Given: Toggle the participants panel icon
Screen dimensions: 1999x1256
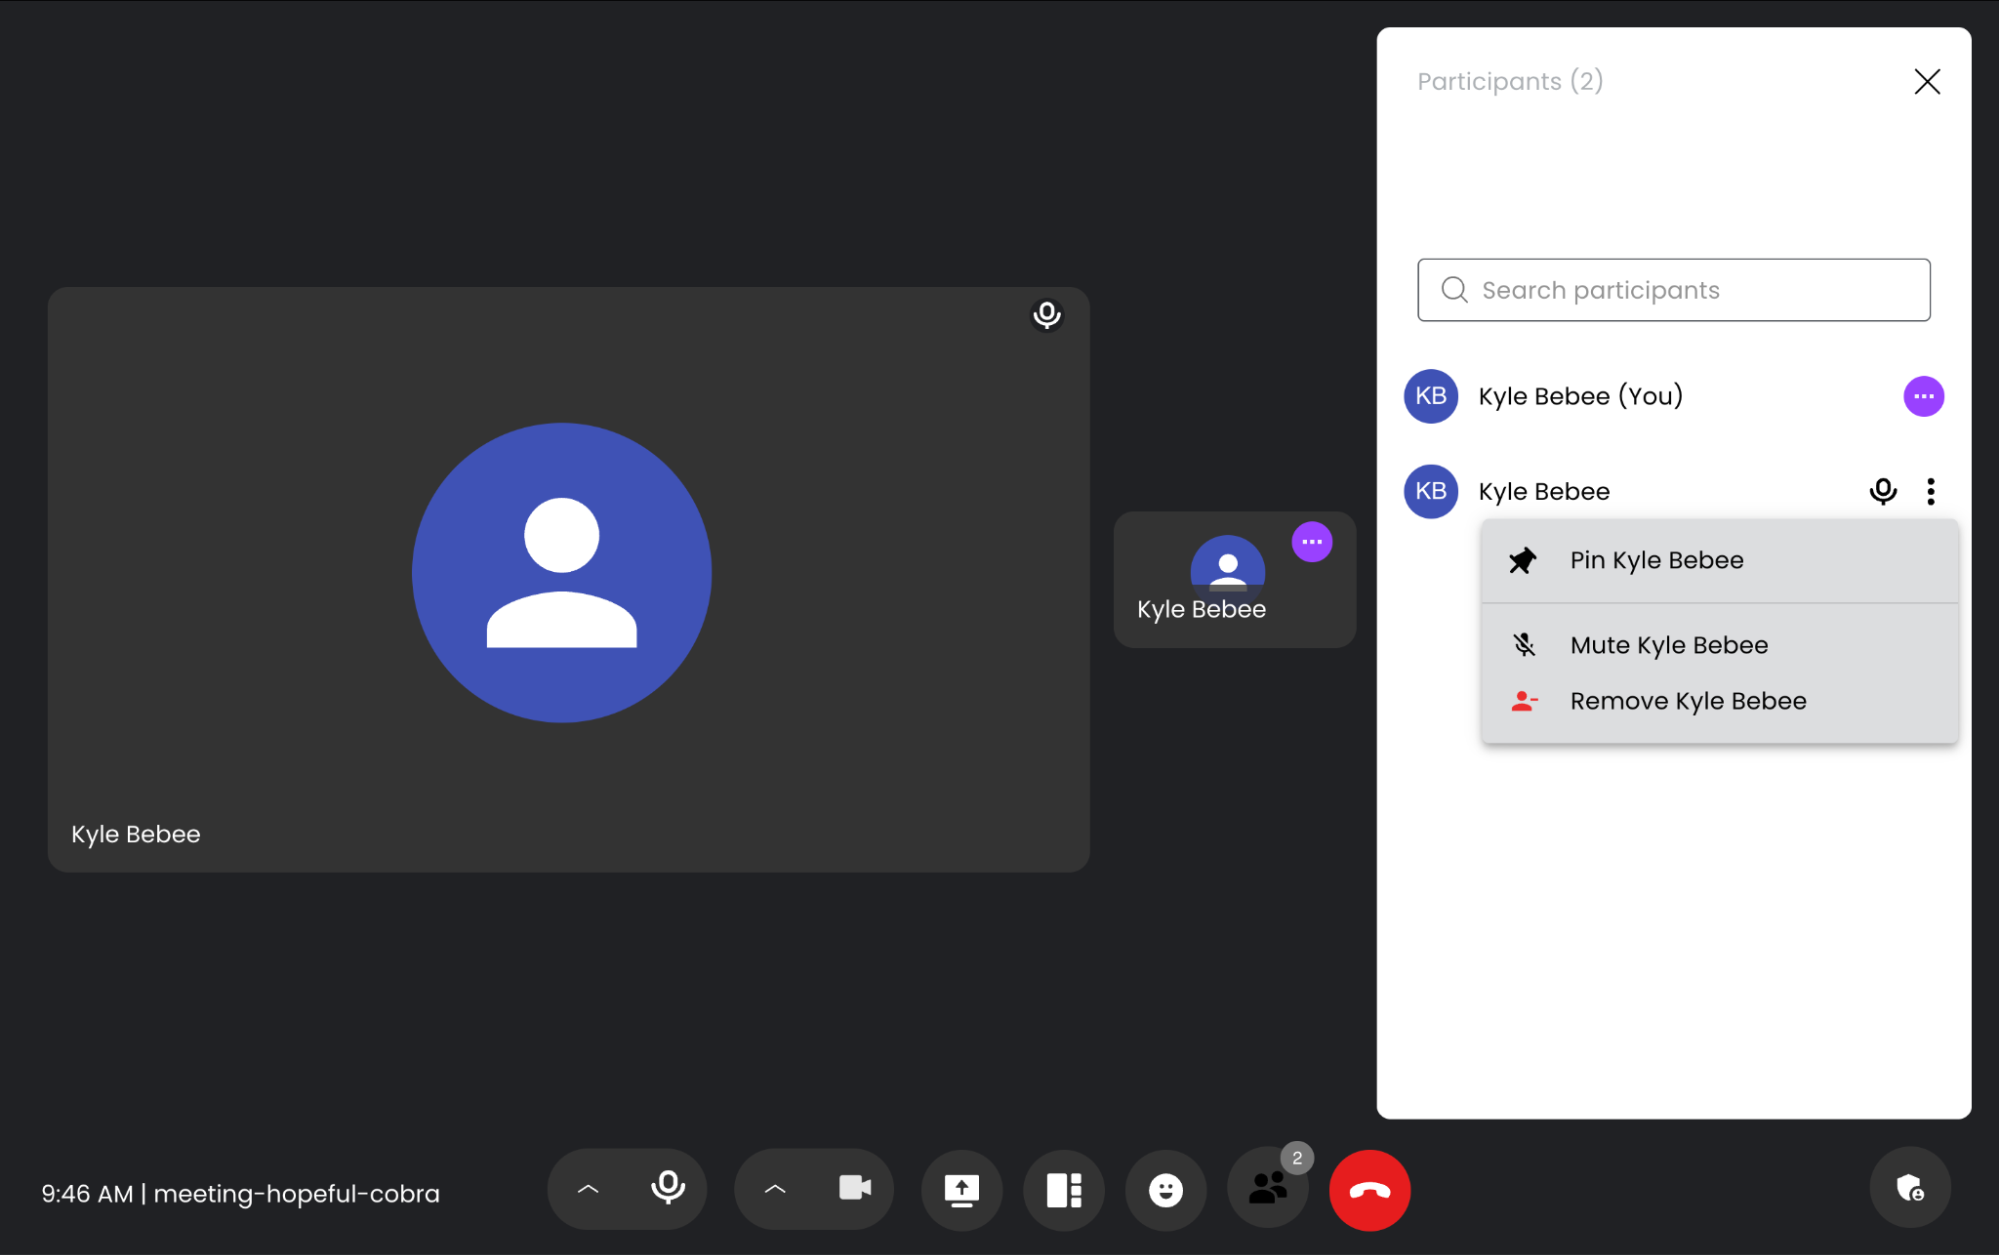Looking at the screenshot, I should (1268, 1190).
